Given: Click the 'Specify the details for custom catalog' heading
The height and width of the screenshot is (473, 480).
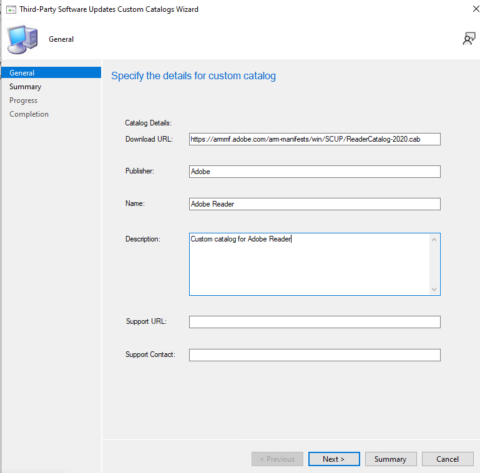Looking at the screenshot, I should click(x=194, y=76).
